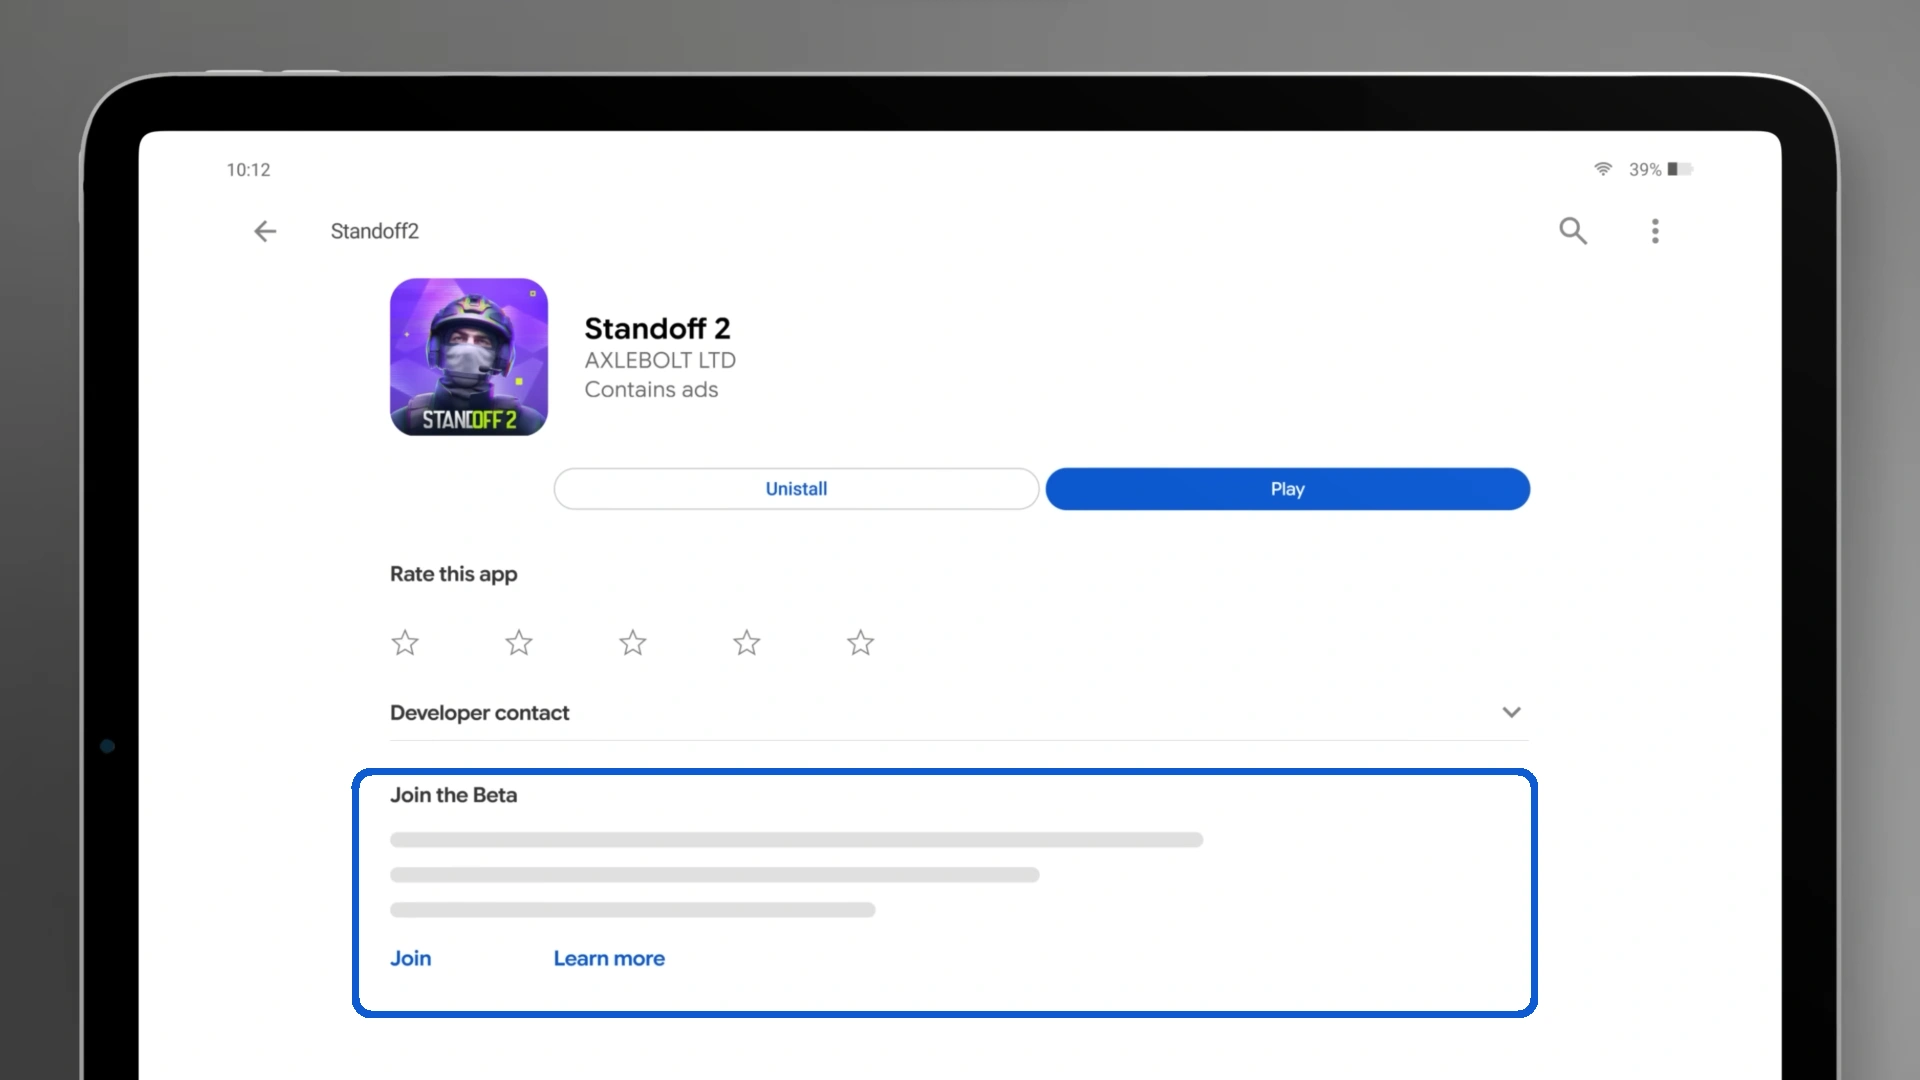1920x1080 pixels.
Task: Go back using the arrow icon
Action: click(x=265, y=231)
